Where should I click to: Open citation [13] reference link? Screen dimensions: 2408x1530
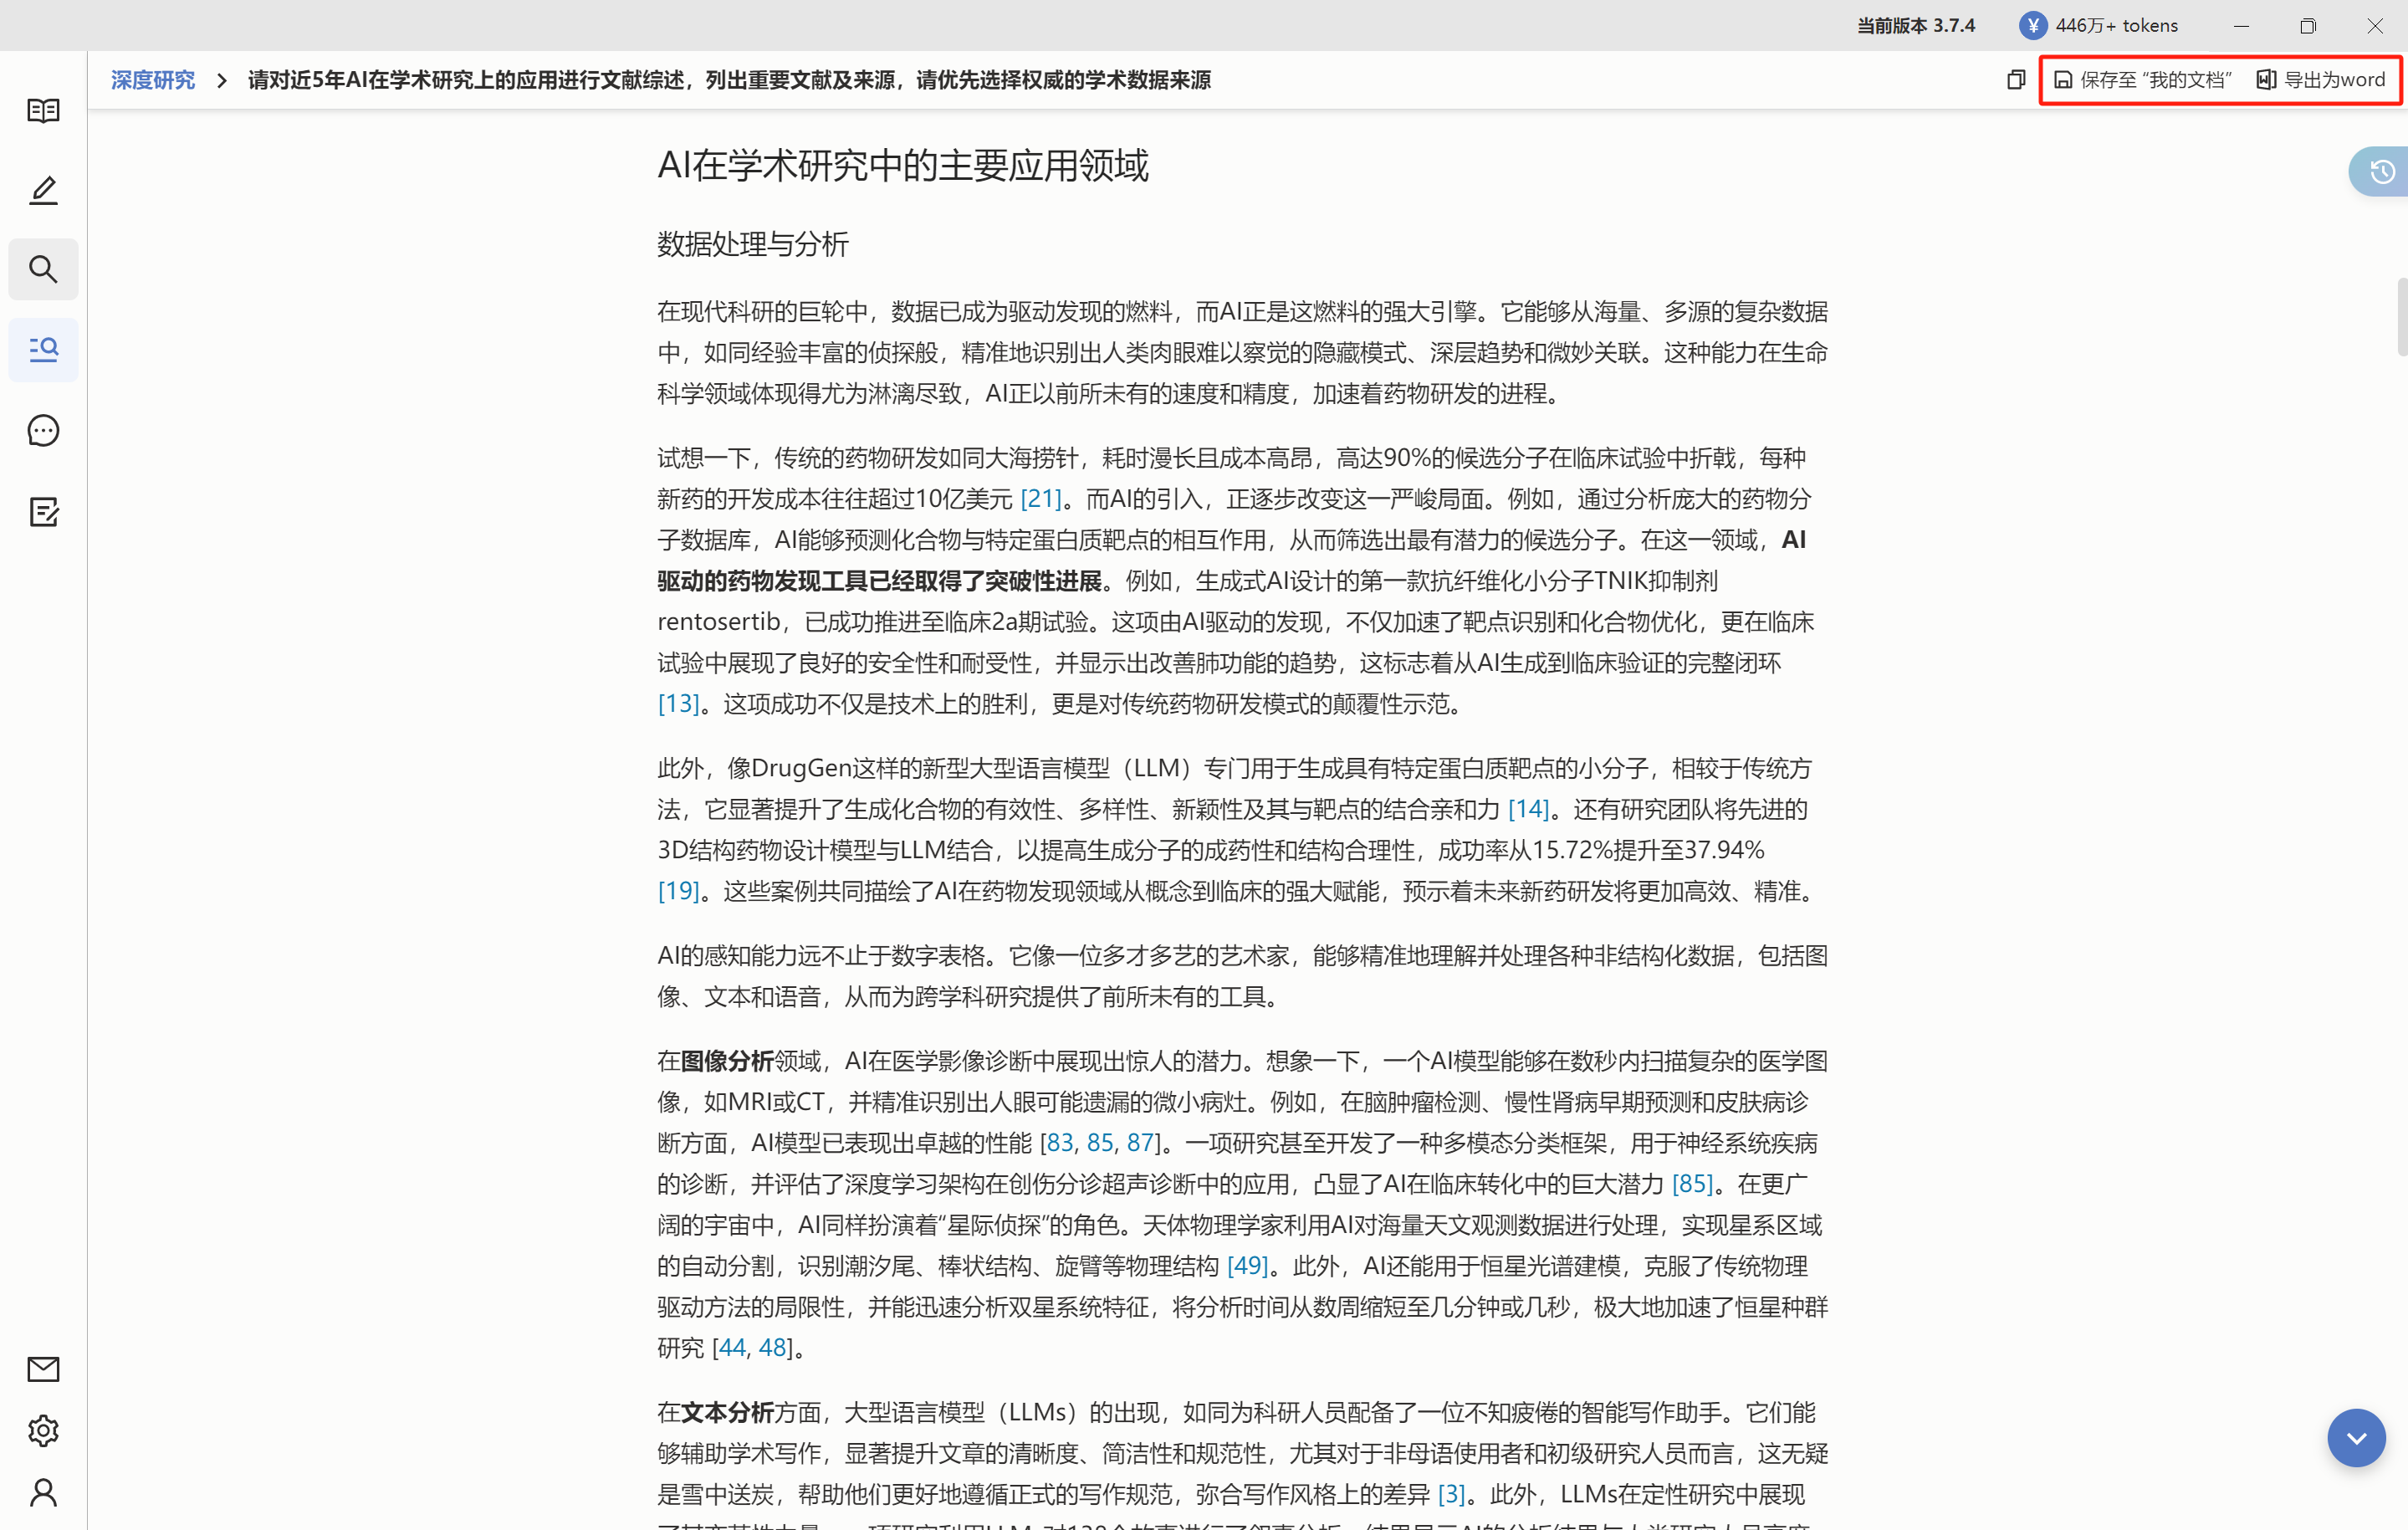[x=678, y=703]
